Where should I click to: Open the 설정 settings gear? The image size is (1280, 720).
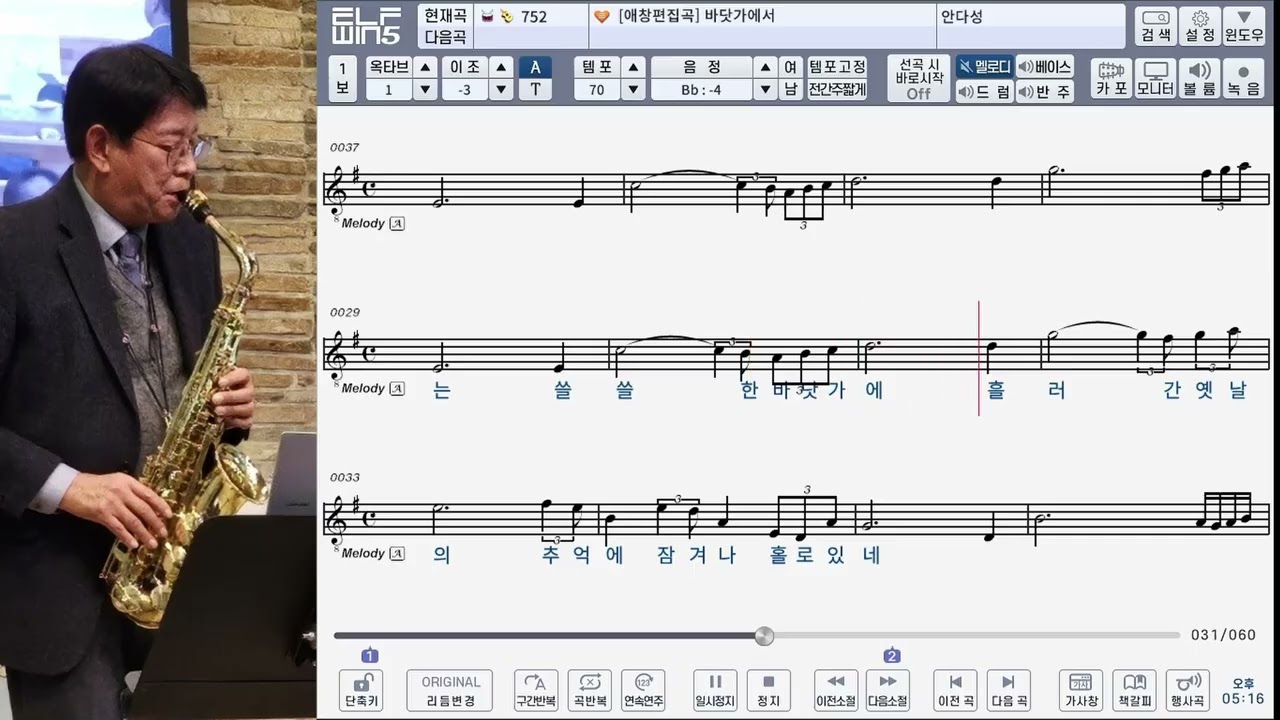point(1200,26)
